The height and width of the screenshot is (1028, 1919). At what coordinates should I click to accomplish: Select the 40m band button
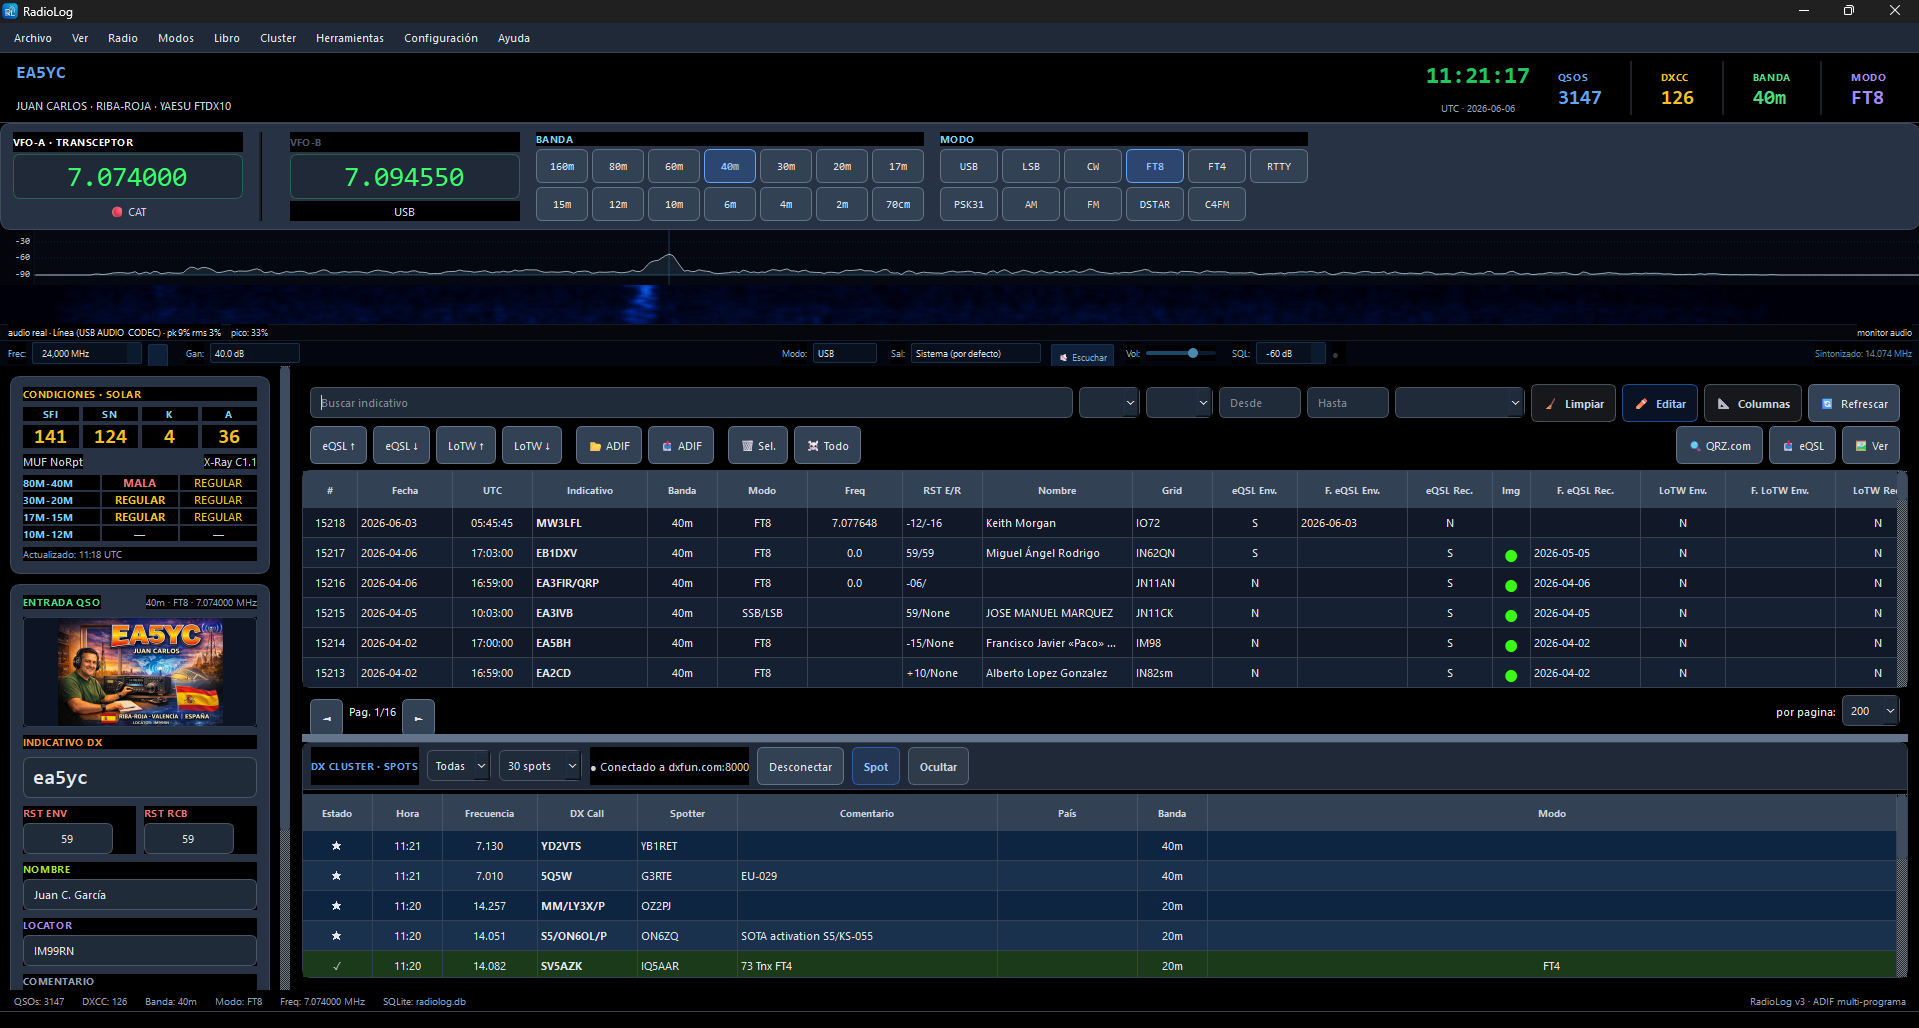(730, 167)
